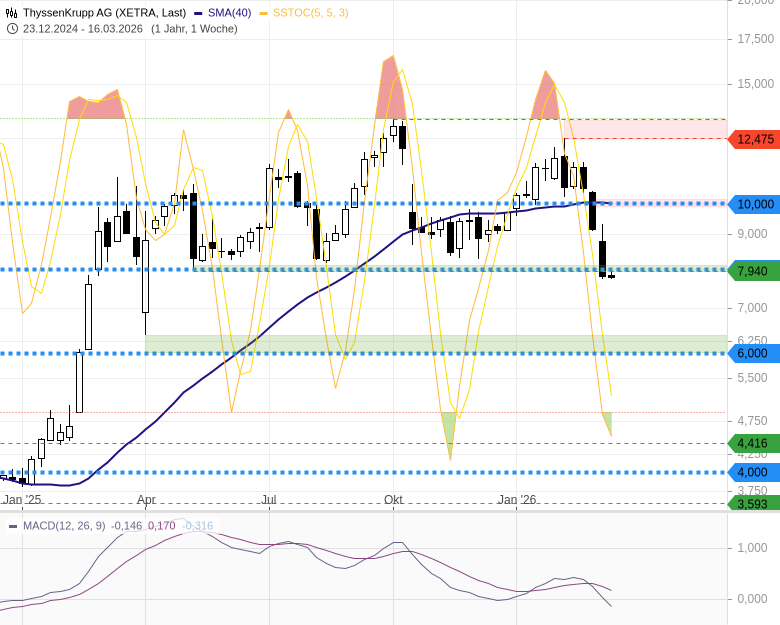Click the blue 6,000 price label
The width and height of the screenshot is (780, 625).
click(754, 353)
